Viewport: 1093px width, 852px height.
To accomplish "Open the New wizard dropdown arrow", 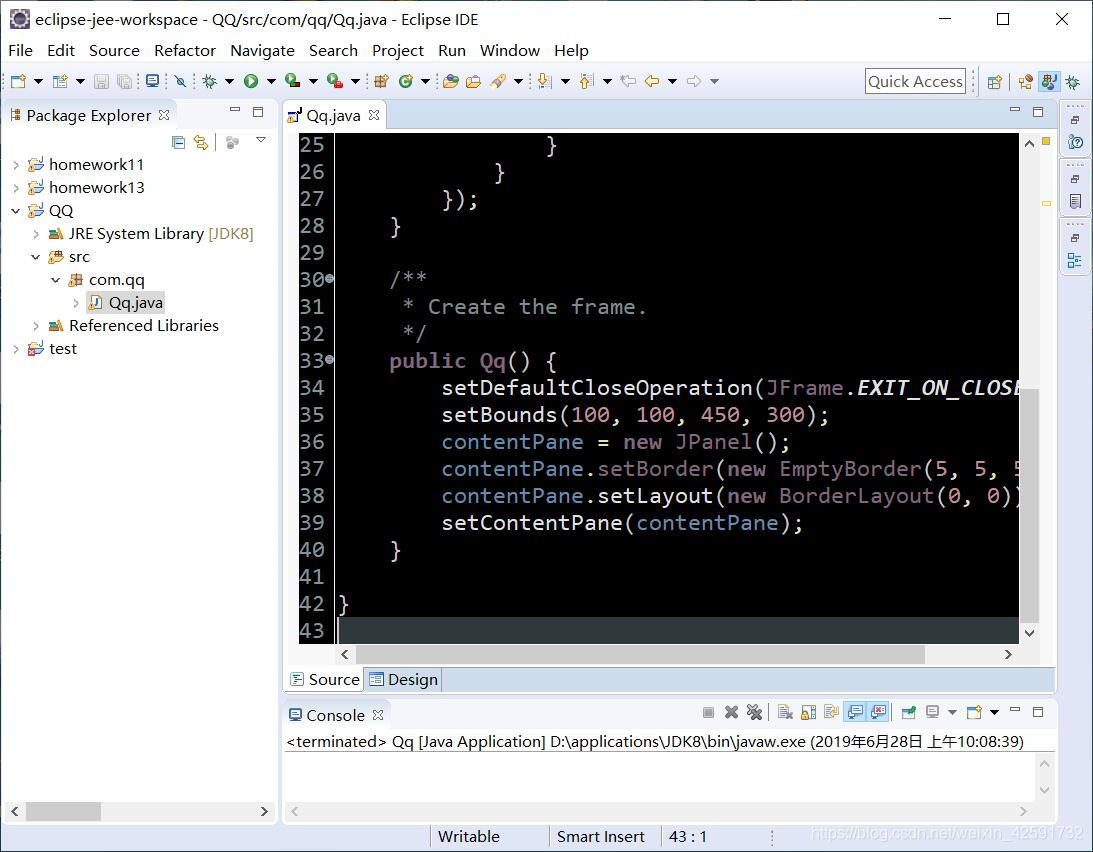I will coord(38,82).
